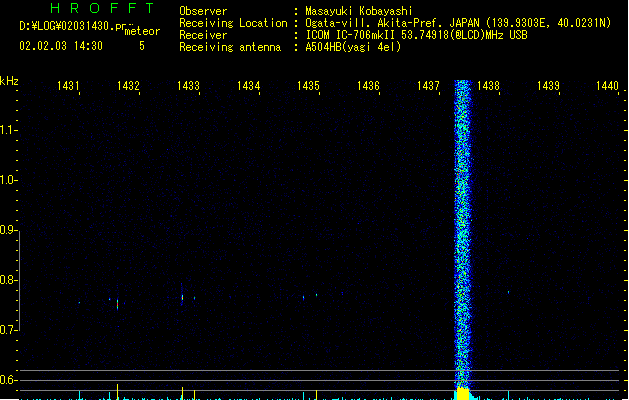Click the 1.0 kHz frequency tick label
The width and height of the screenshot is (629, 400).
(8, 180)
